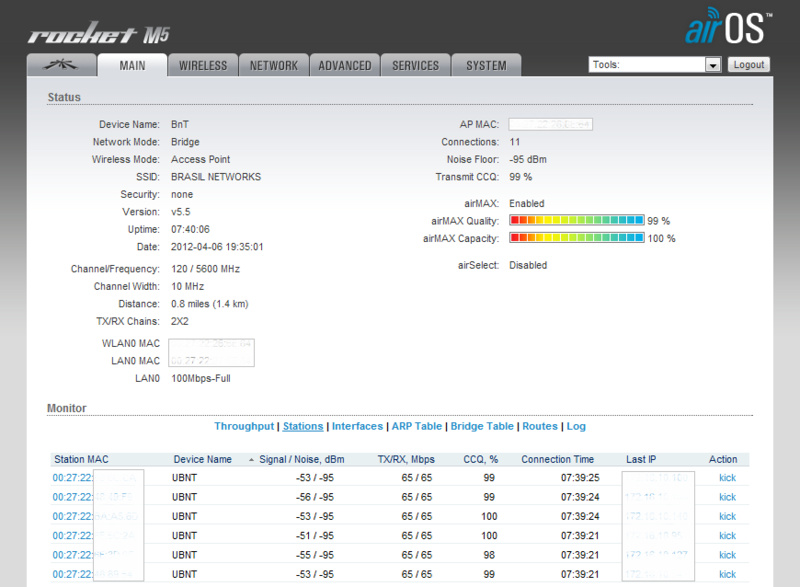
Task: Click the 'Monitor' section heading
Action: coord(67,408)
